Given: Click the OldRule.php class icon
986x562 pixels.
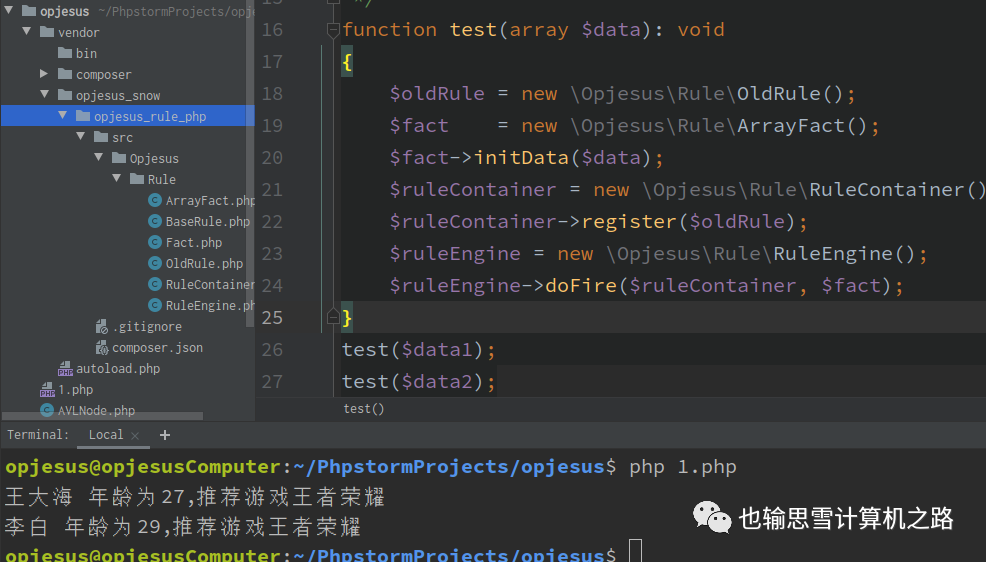Looking at the screenshot, I should pos(155,264).
